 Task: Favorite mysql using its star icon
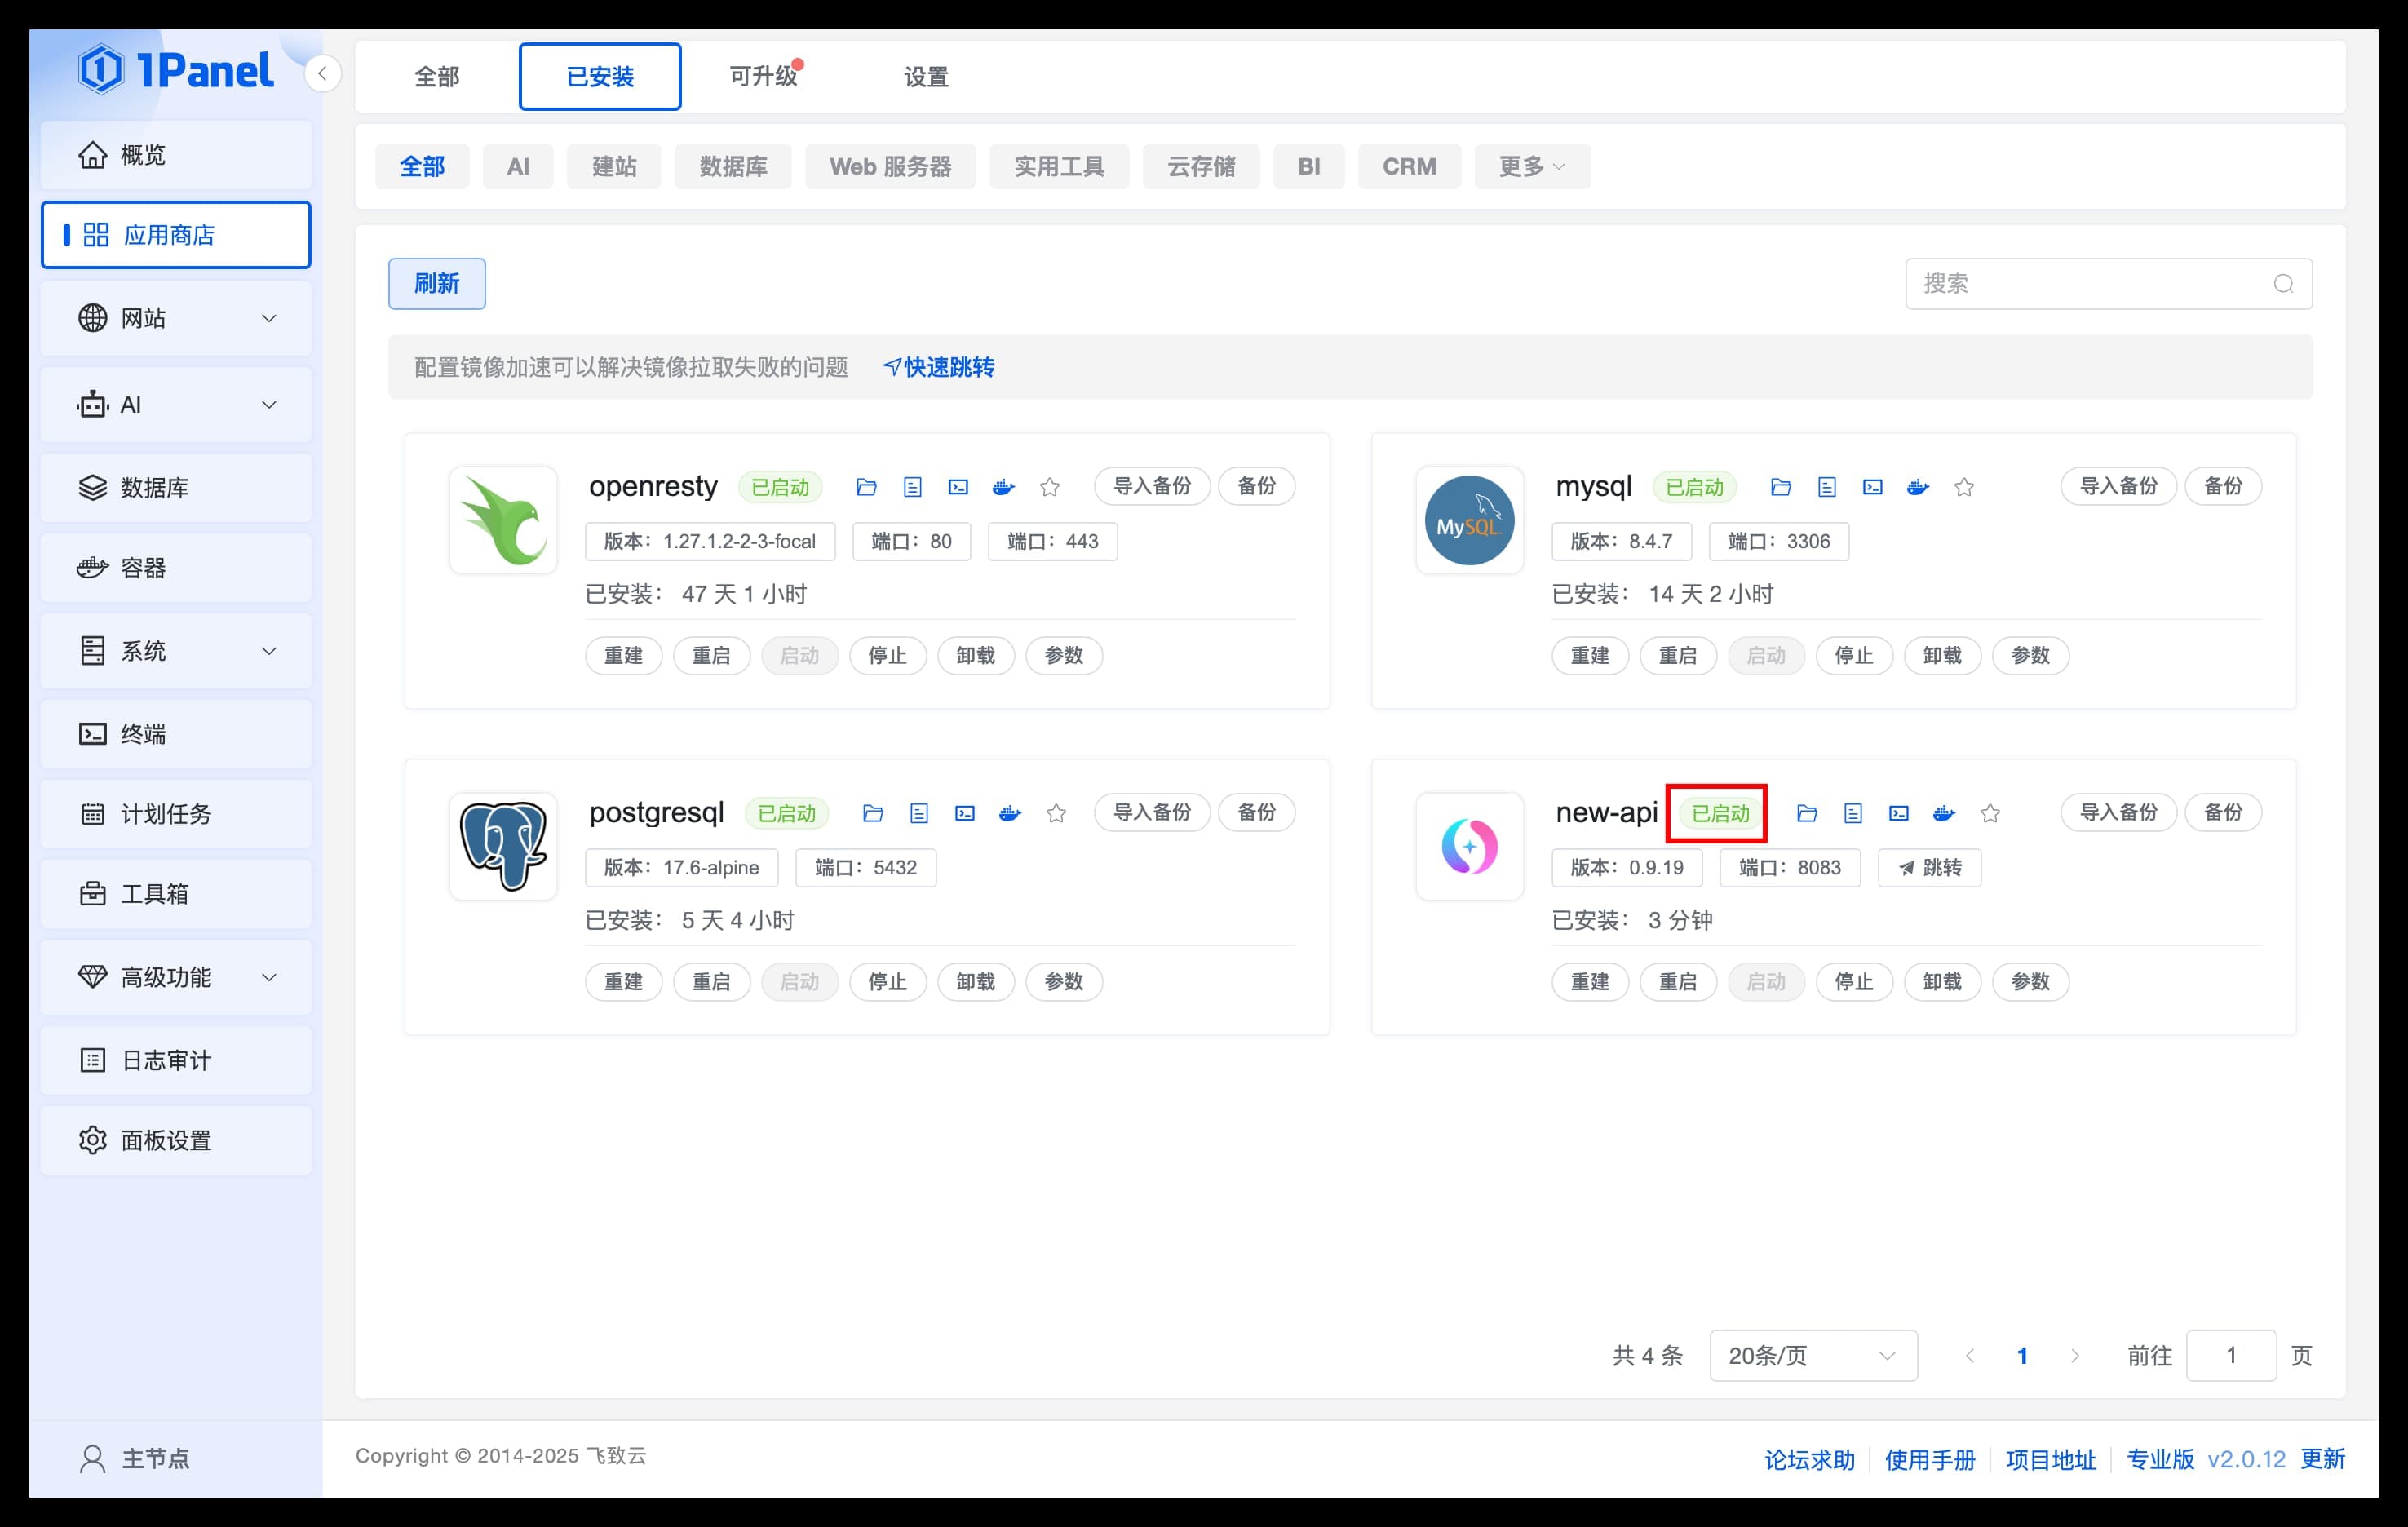click(x=1963, y=487)
